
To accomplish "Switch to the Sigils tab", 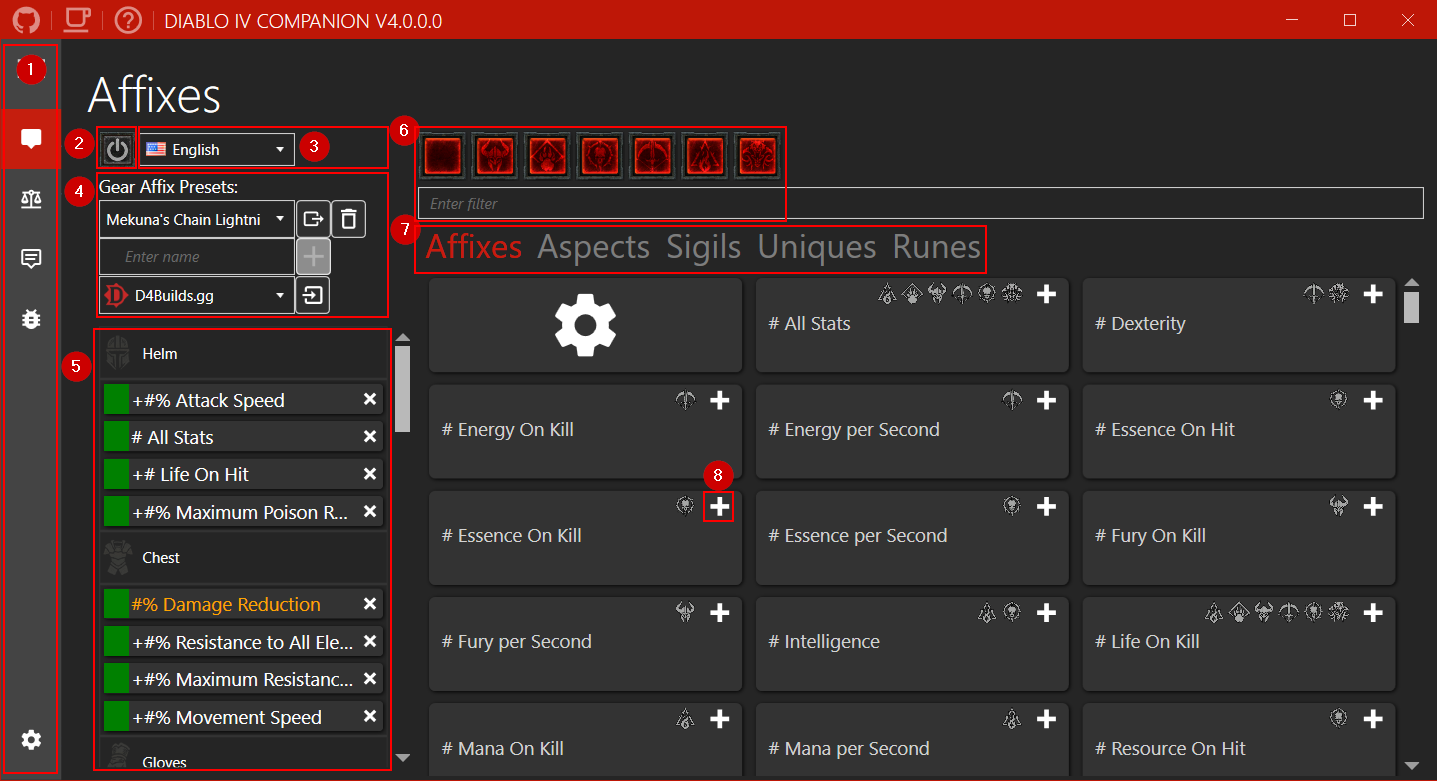I will [704, 247].
